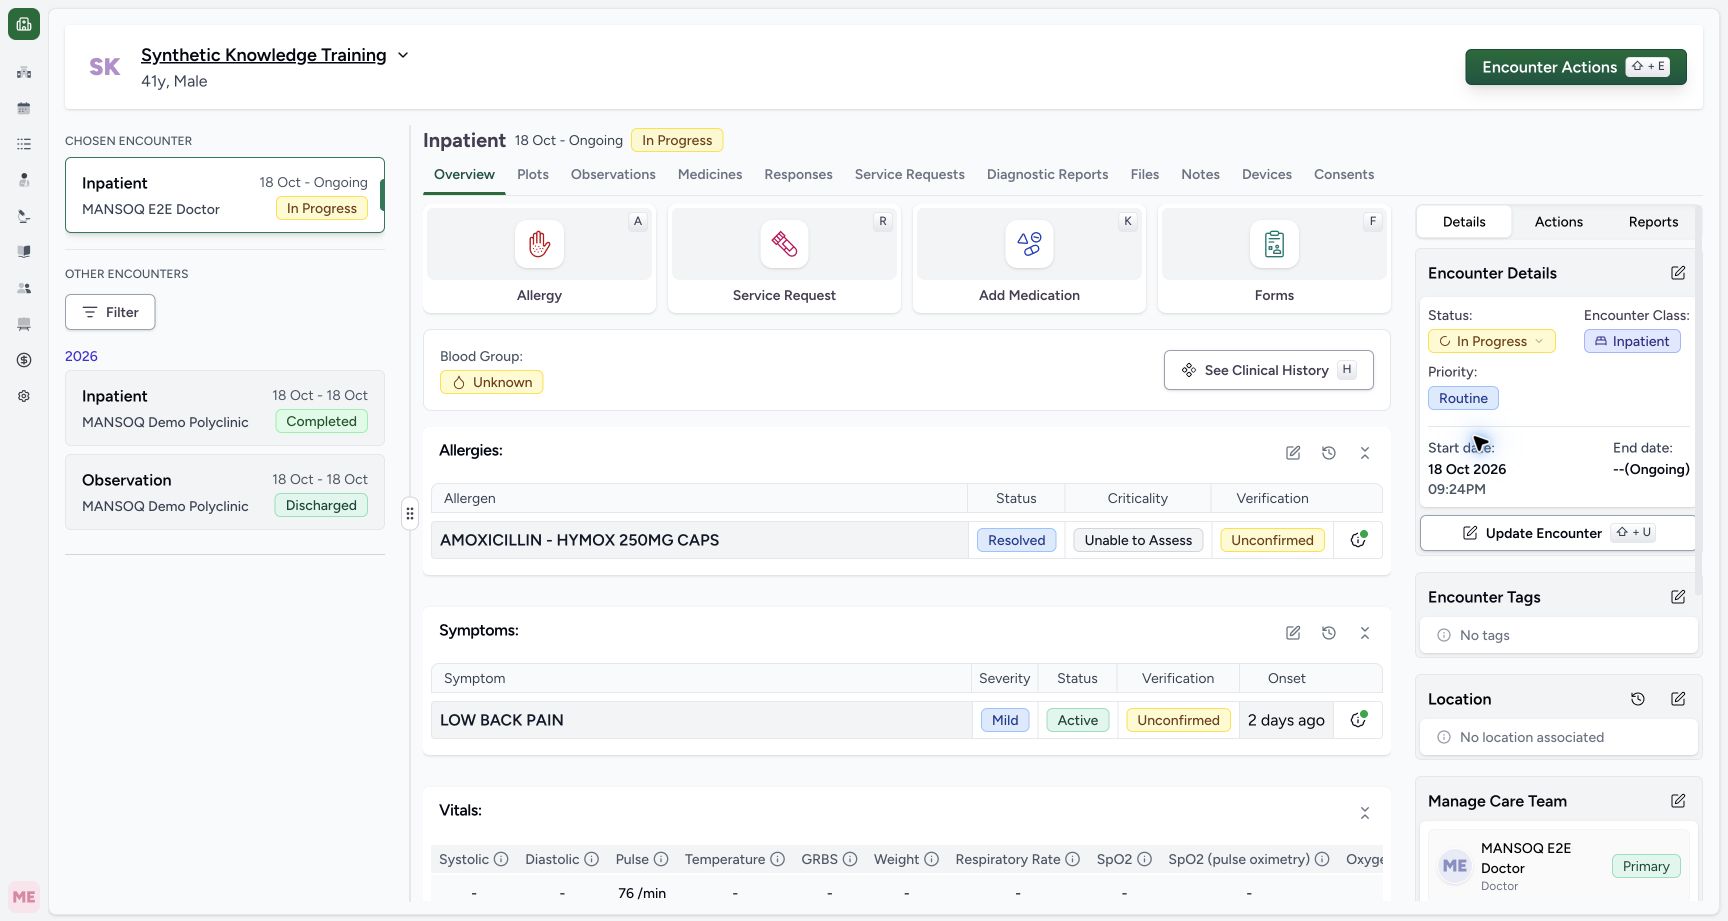
Task: Collapse the Allergies section
Action: [1365, 453]
